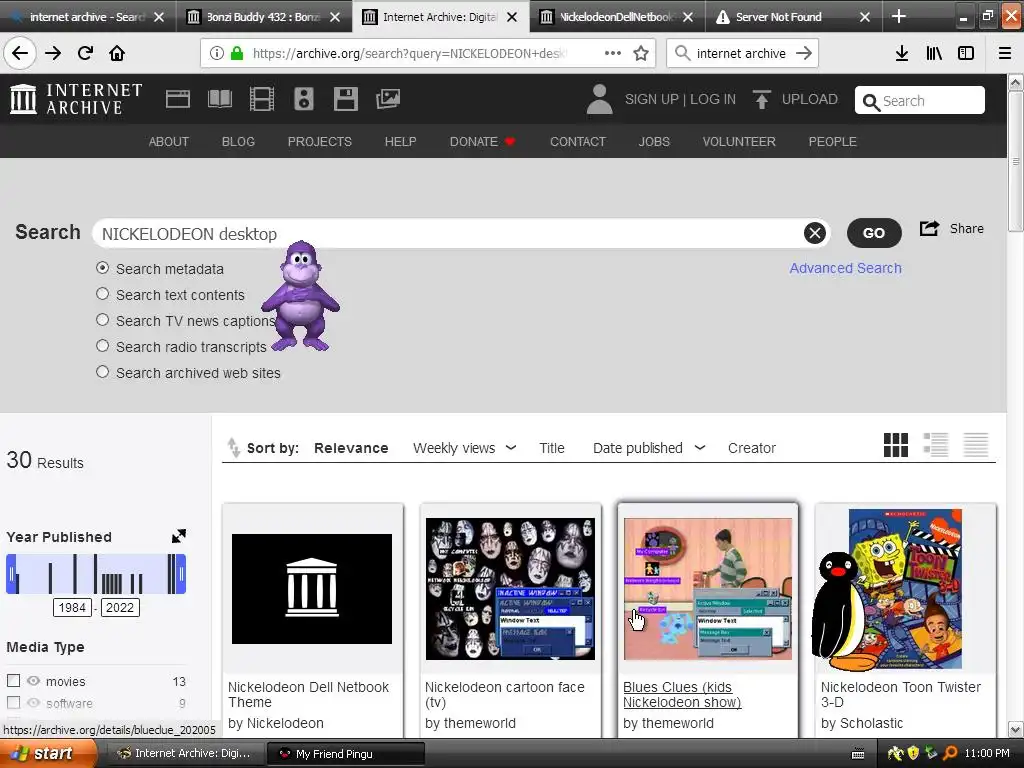Show site information icon in address bar
This screenshot has height=768, width=1024.
[217, 53]
